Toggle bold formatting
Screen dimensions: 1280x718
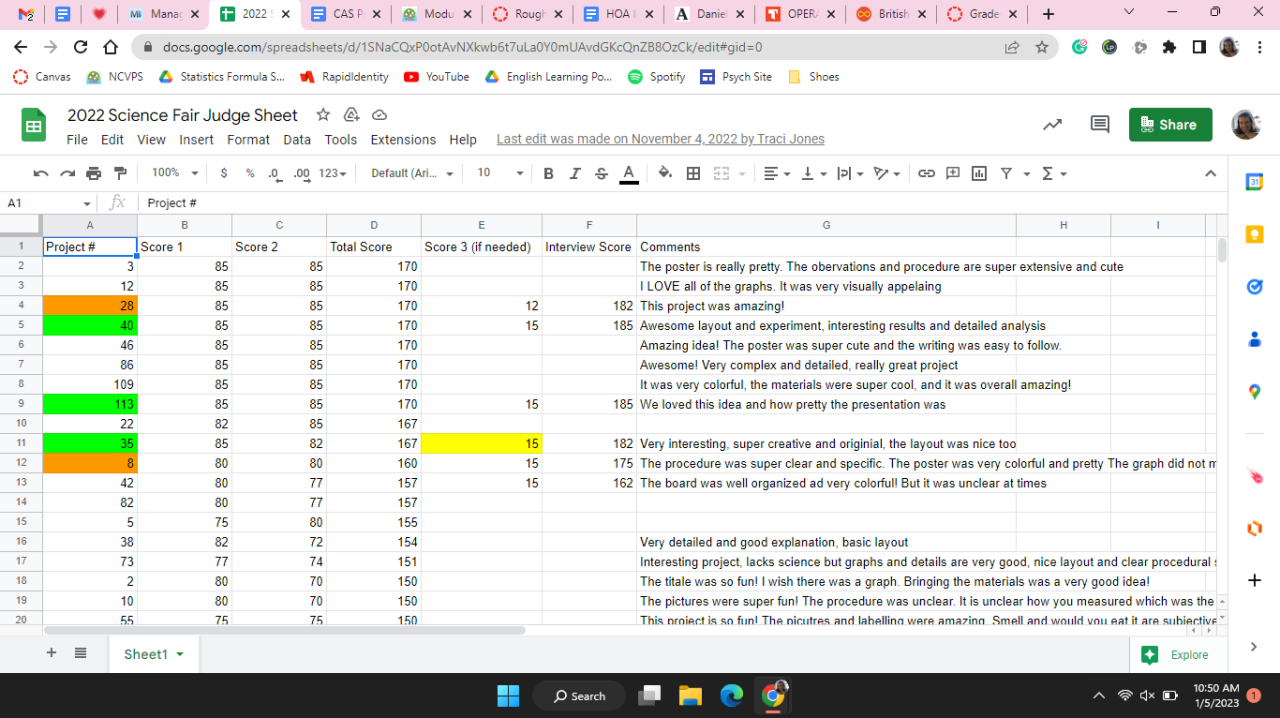tap(548, 173)
